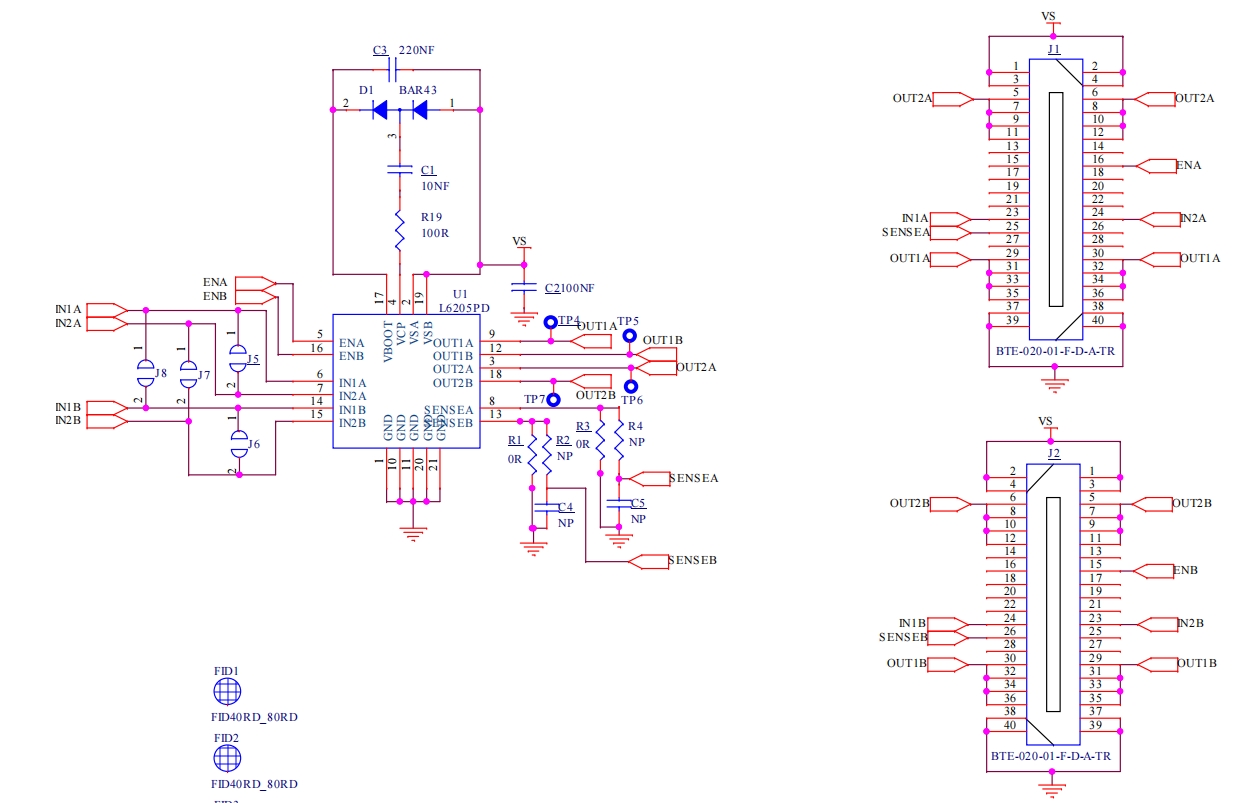Select the R19 100R resistor symbol

tap(399, 230)
